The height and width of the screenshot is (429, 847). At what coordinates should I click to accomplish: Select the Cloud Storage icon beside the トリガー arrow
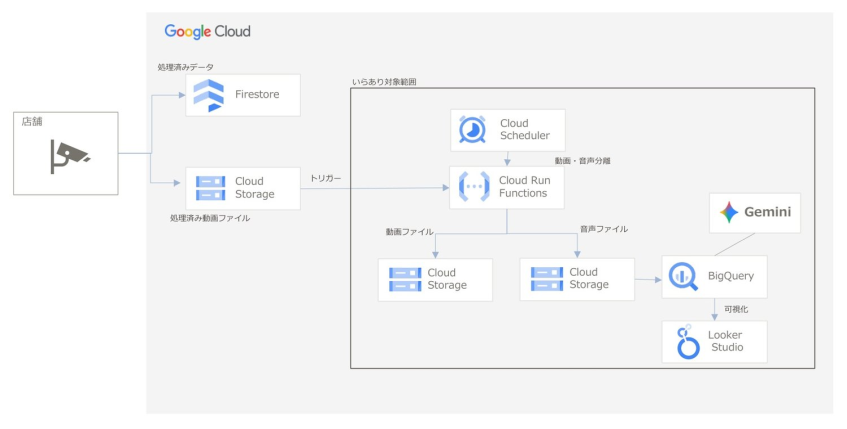pos(211,188)
